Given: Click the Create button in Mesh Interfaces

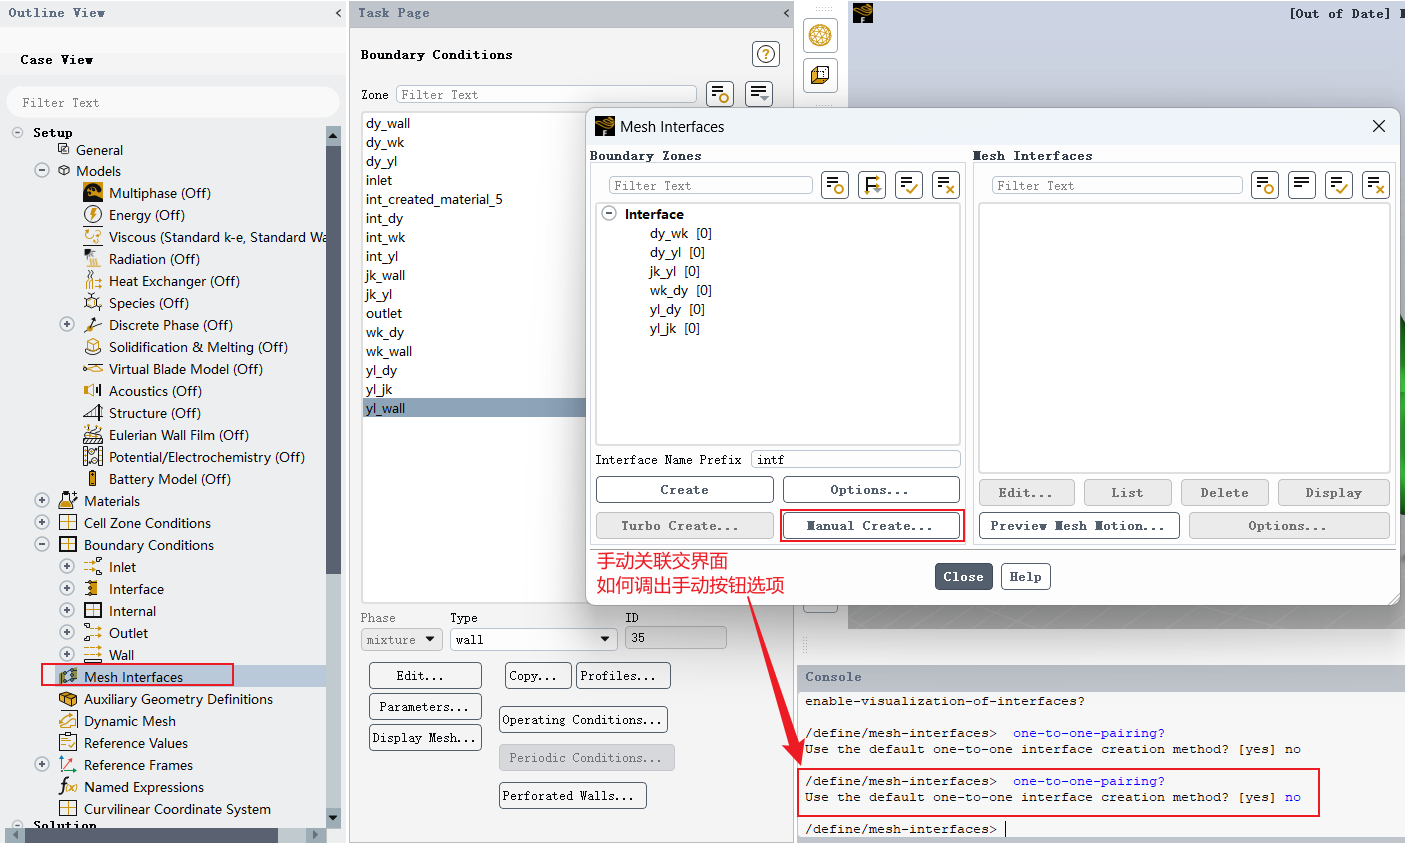Looking at the screenshot, I should 684,489.
